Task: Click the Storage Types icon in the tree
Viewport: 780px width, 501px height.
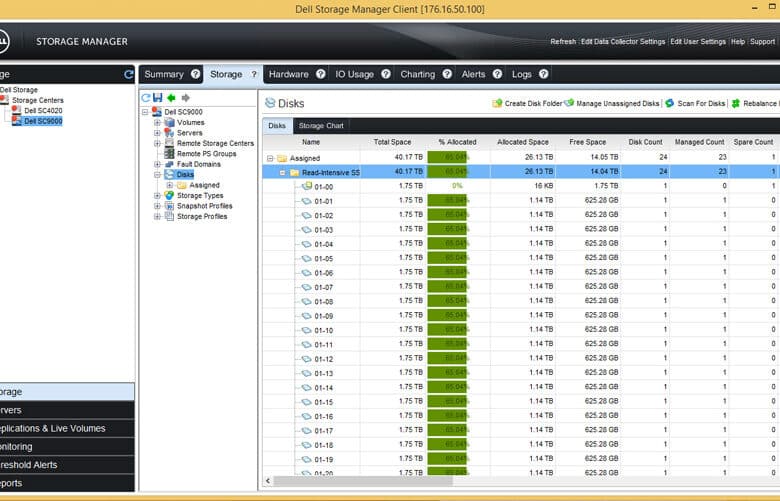Action: tap(170, 196)
